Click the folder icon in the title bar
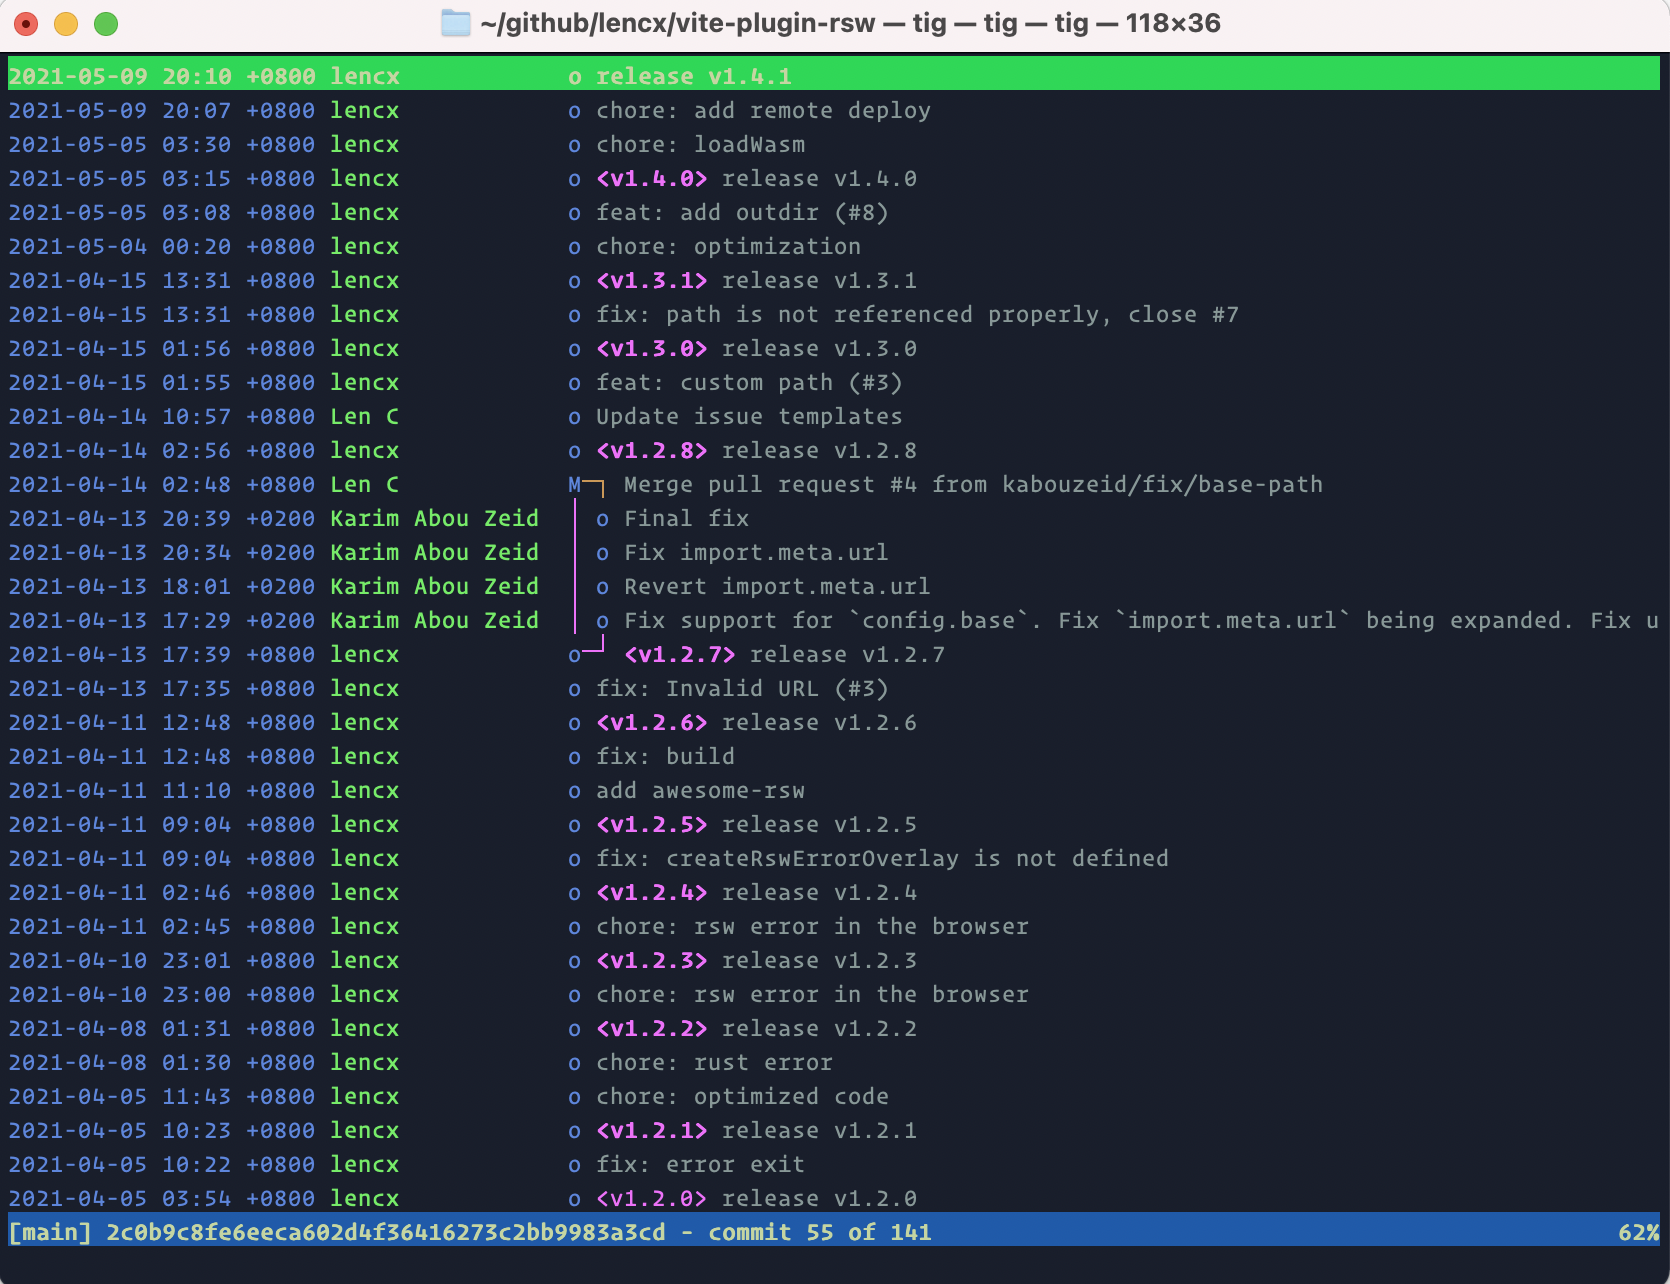 [456, 23]
